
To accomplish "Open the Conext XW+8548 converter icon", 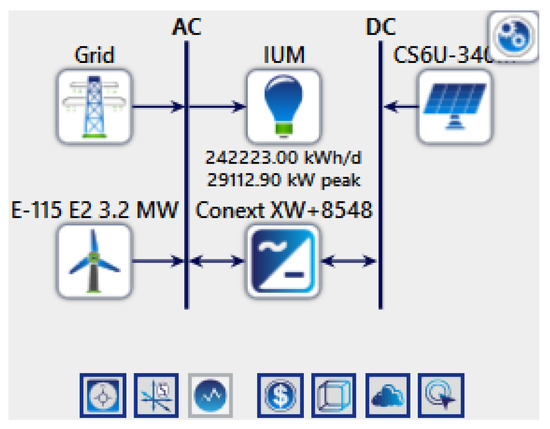I will (x=283, y=261).
